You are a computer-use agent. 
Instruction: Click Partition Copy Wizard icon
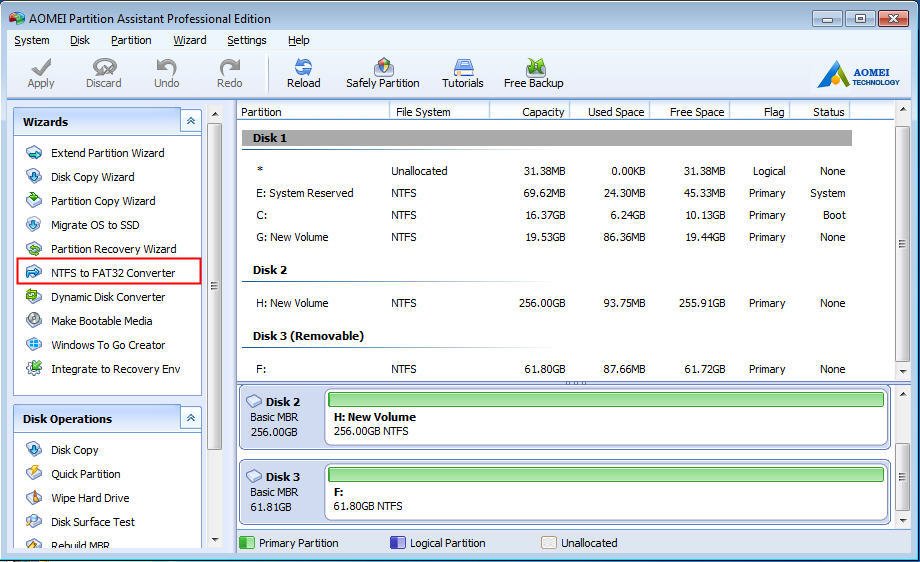click(34, 201)
